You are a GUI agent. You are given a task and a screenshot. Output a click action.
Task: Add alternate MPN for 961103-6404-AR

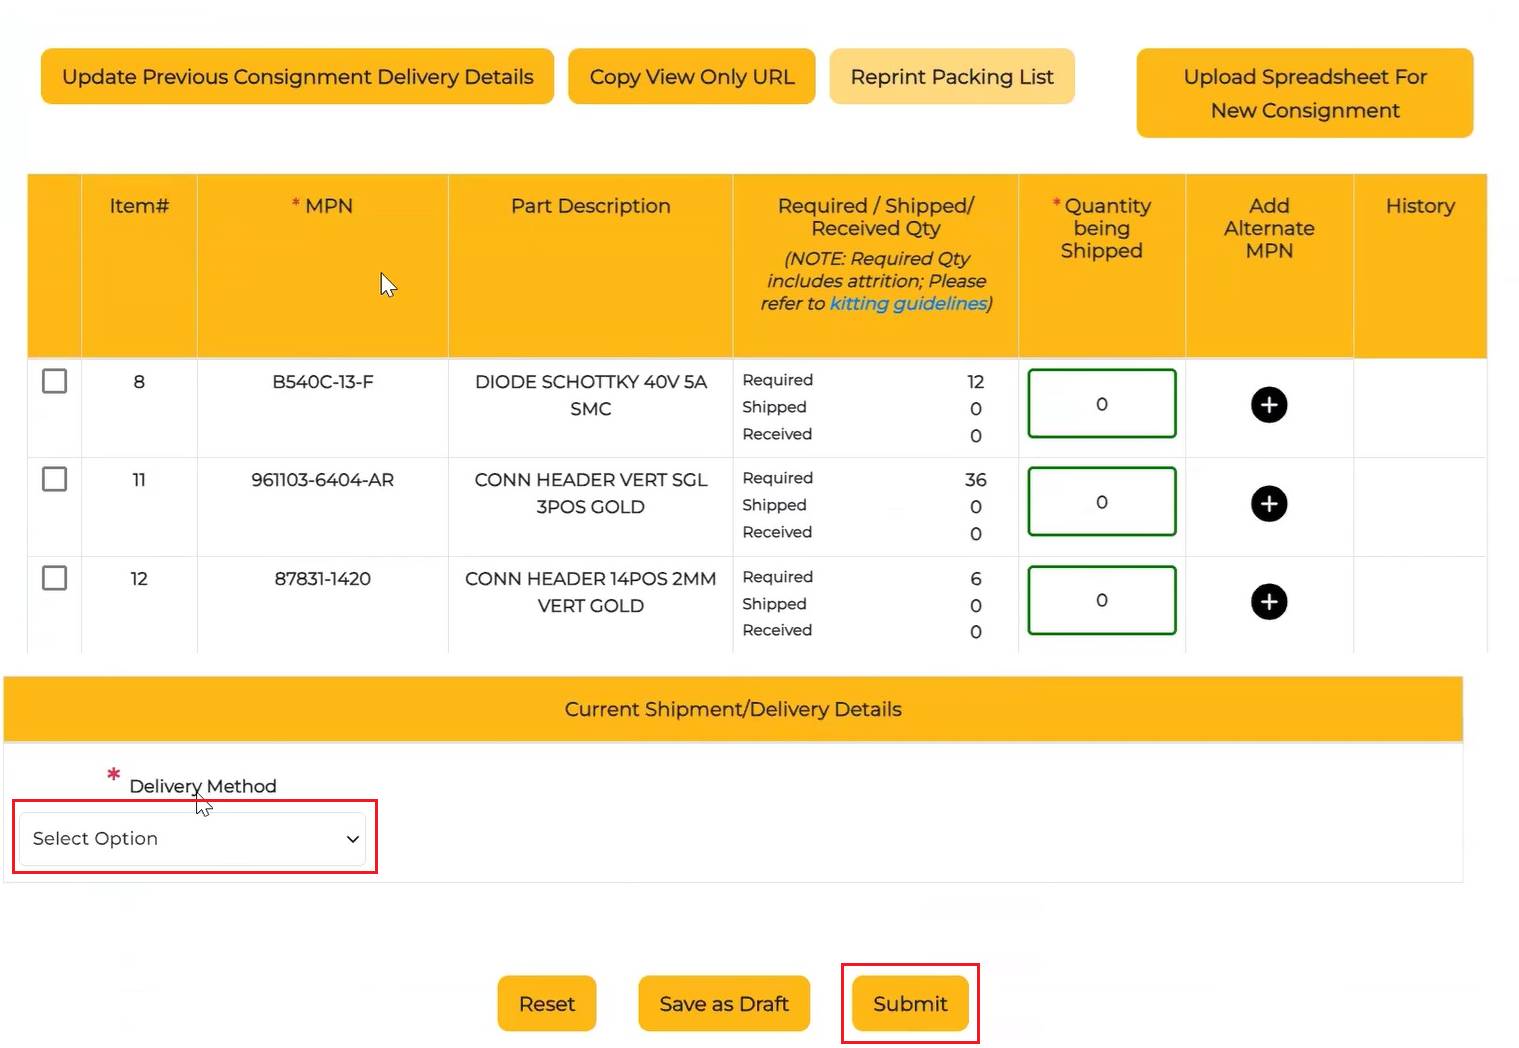tap(1269, 504)
